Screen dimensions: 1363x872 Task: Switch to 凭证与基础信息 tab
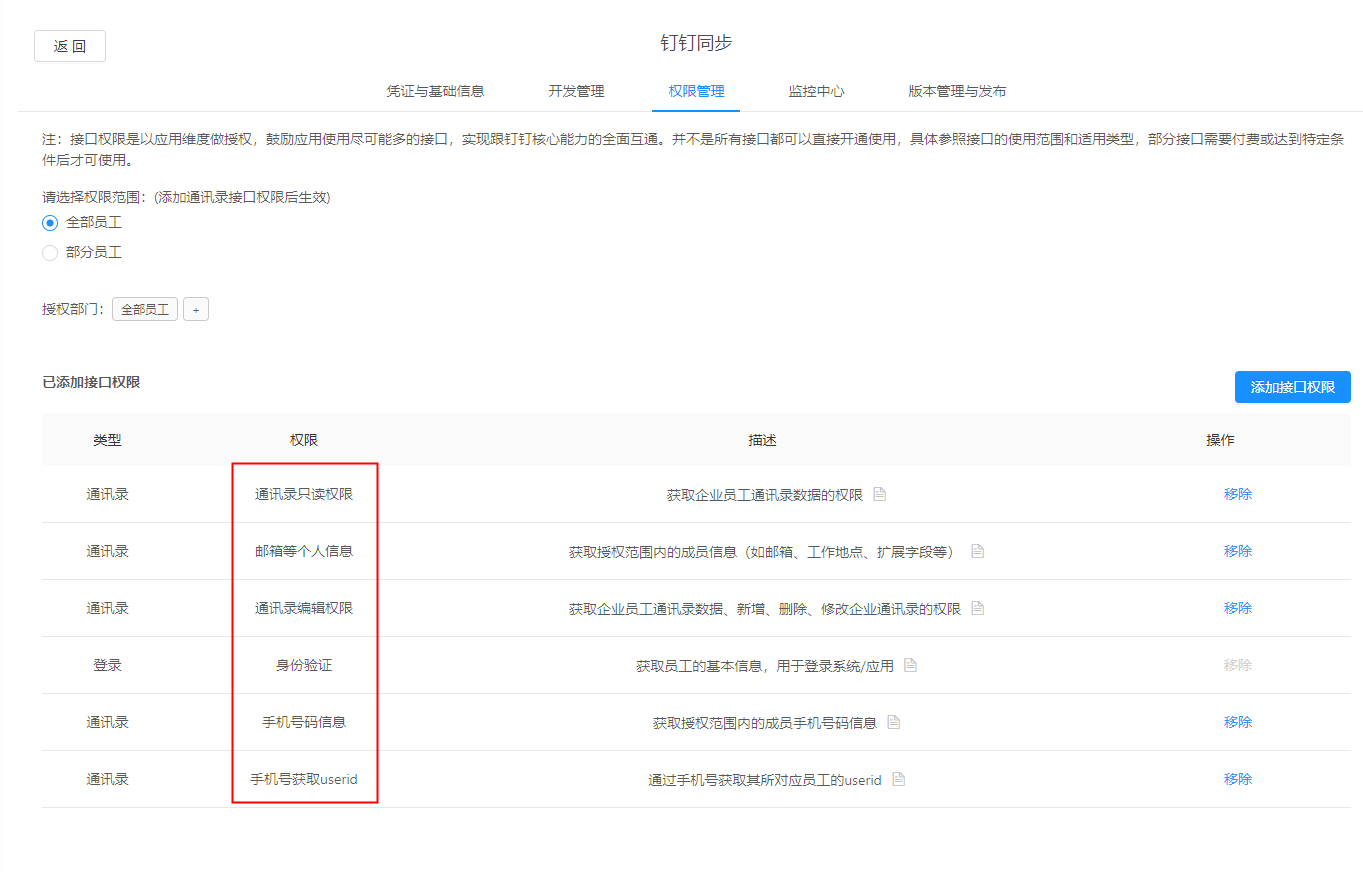pyautogui.click(x=435, y=91)
